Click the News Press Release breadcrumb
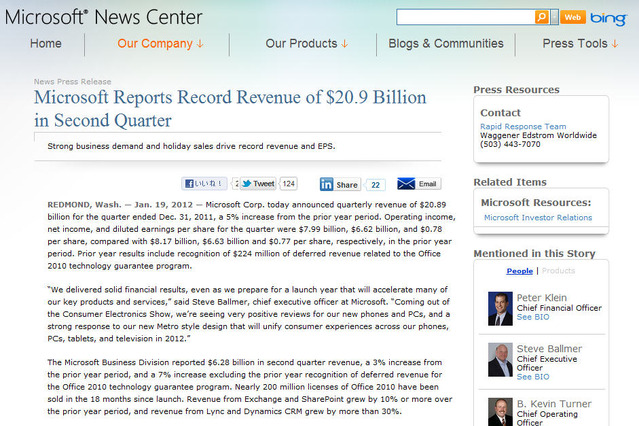The height and width of the screenshot is (426, 639). click(x=73, y=82)
